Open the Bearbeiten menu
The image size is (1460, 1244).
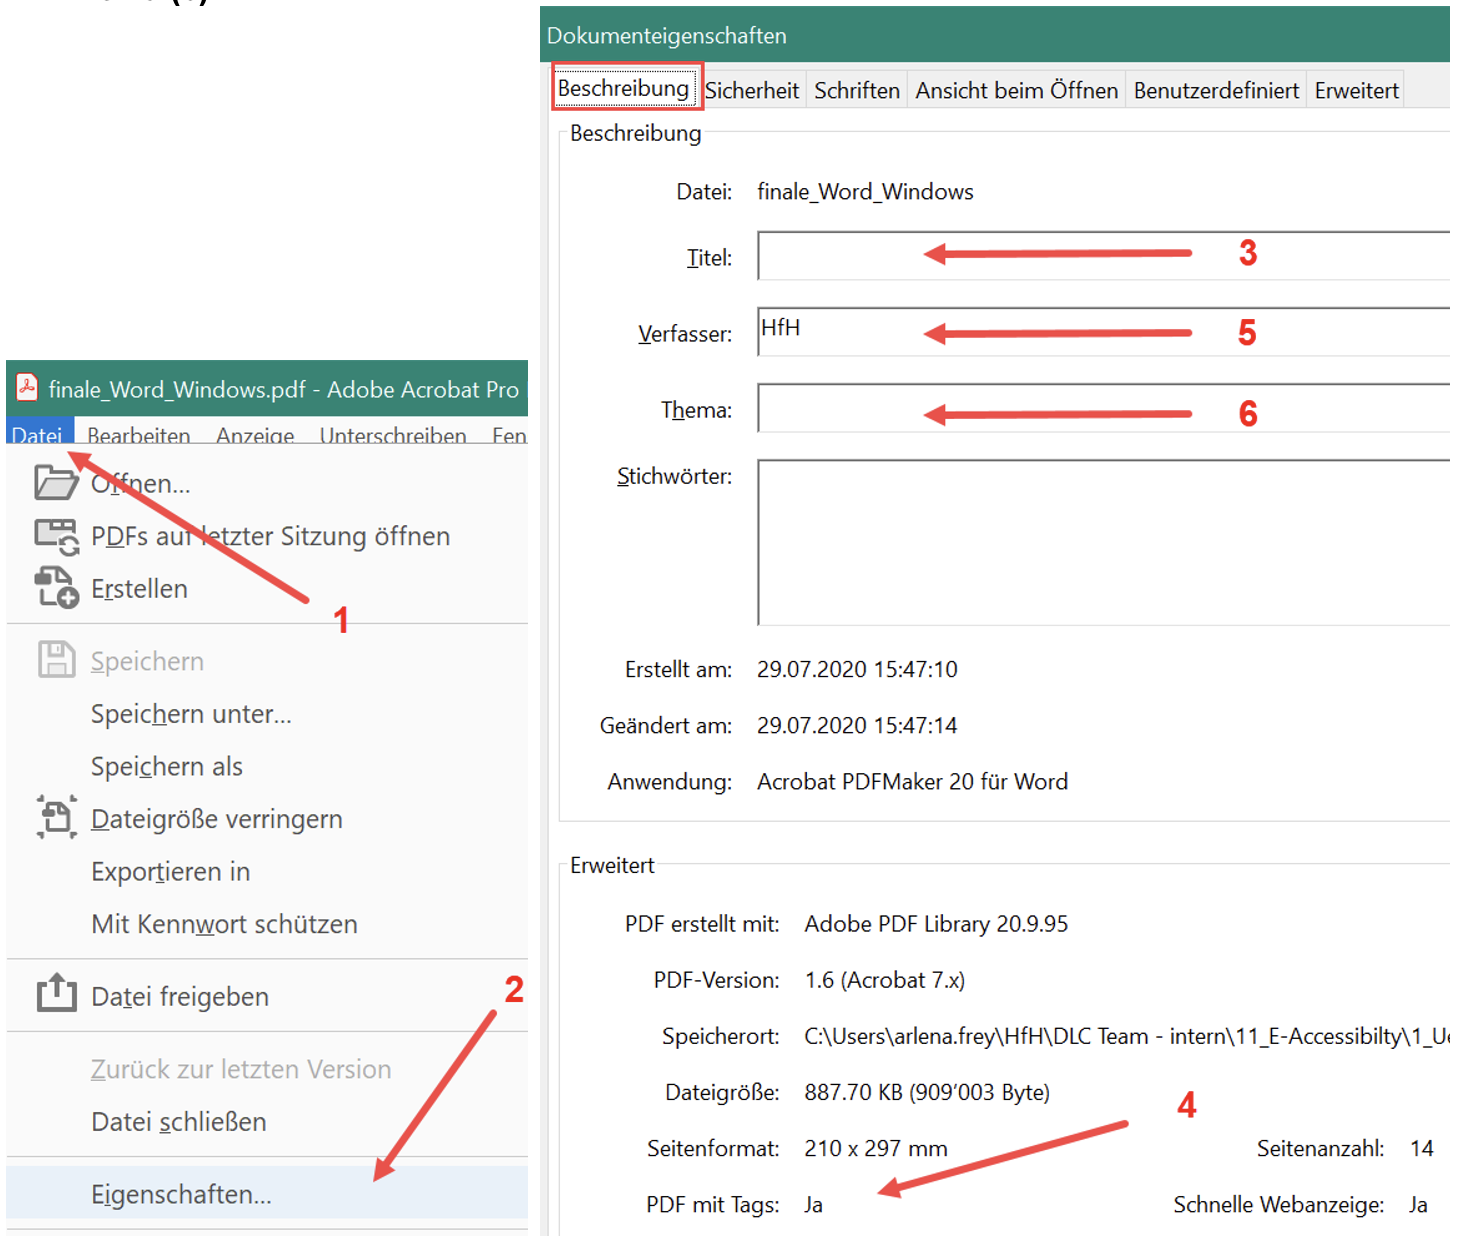pos(139,436)
